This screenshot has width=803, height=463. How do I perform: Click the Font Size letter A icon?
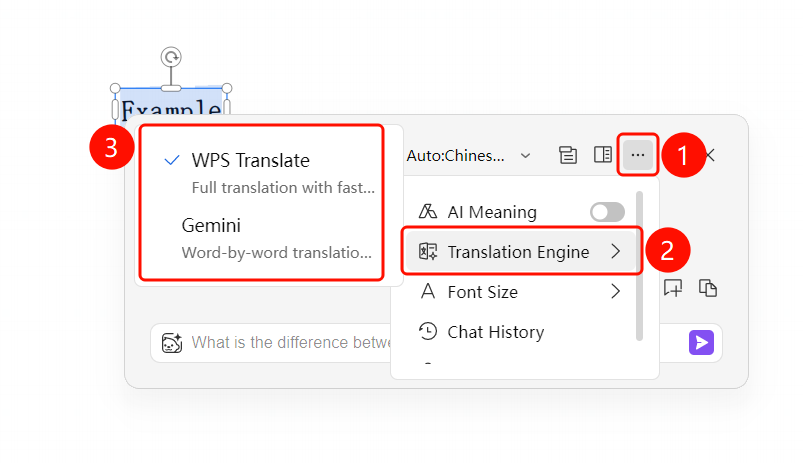click(x=428, y=291)
